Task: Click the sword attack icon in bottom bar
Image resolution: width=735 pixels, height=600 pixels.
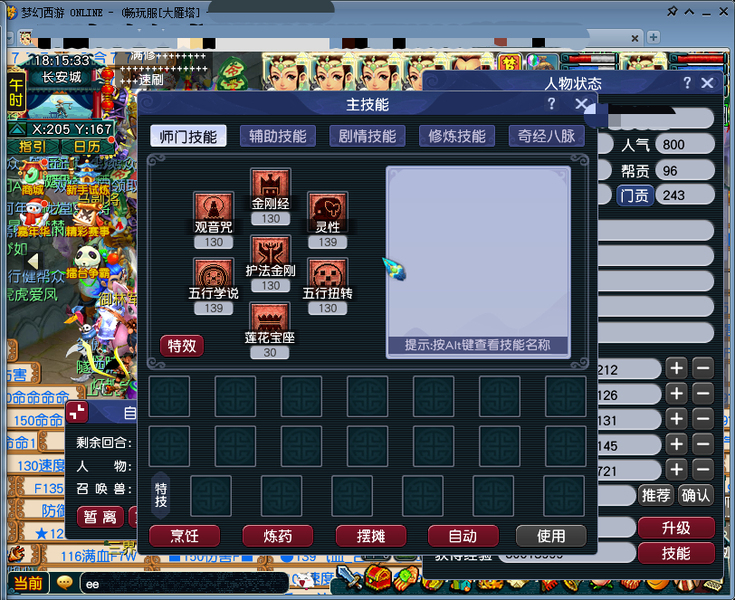Action: 348,578
